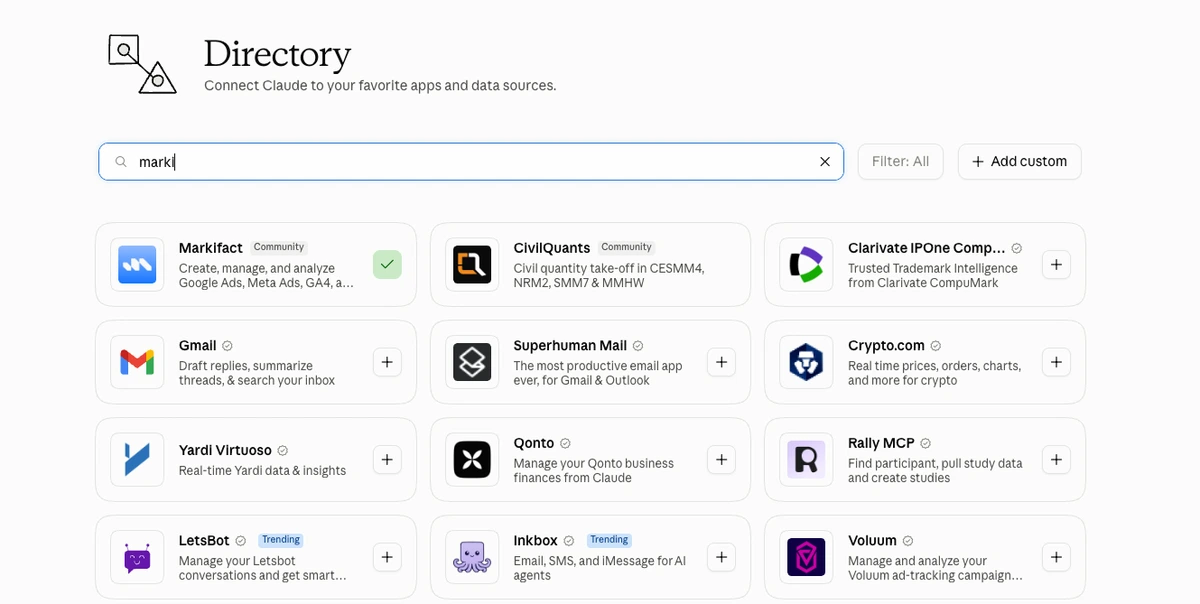Toggle the green checkmark on Markifact
The height and width of the screenshot is (604, 1200).
coord(387,265)
